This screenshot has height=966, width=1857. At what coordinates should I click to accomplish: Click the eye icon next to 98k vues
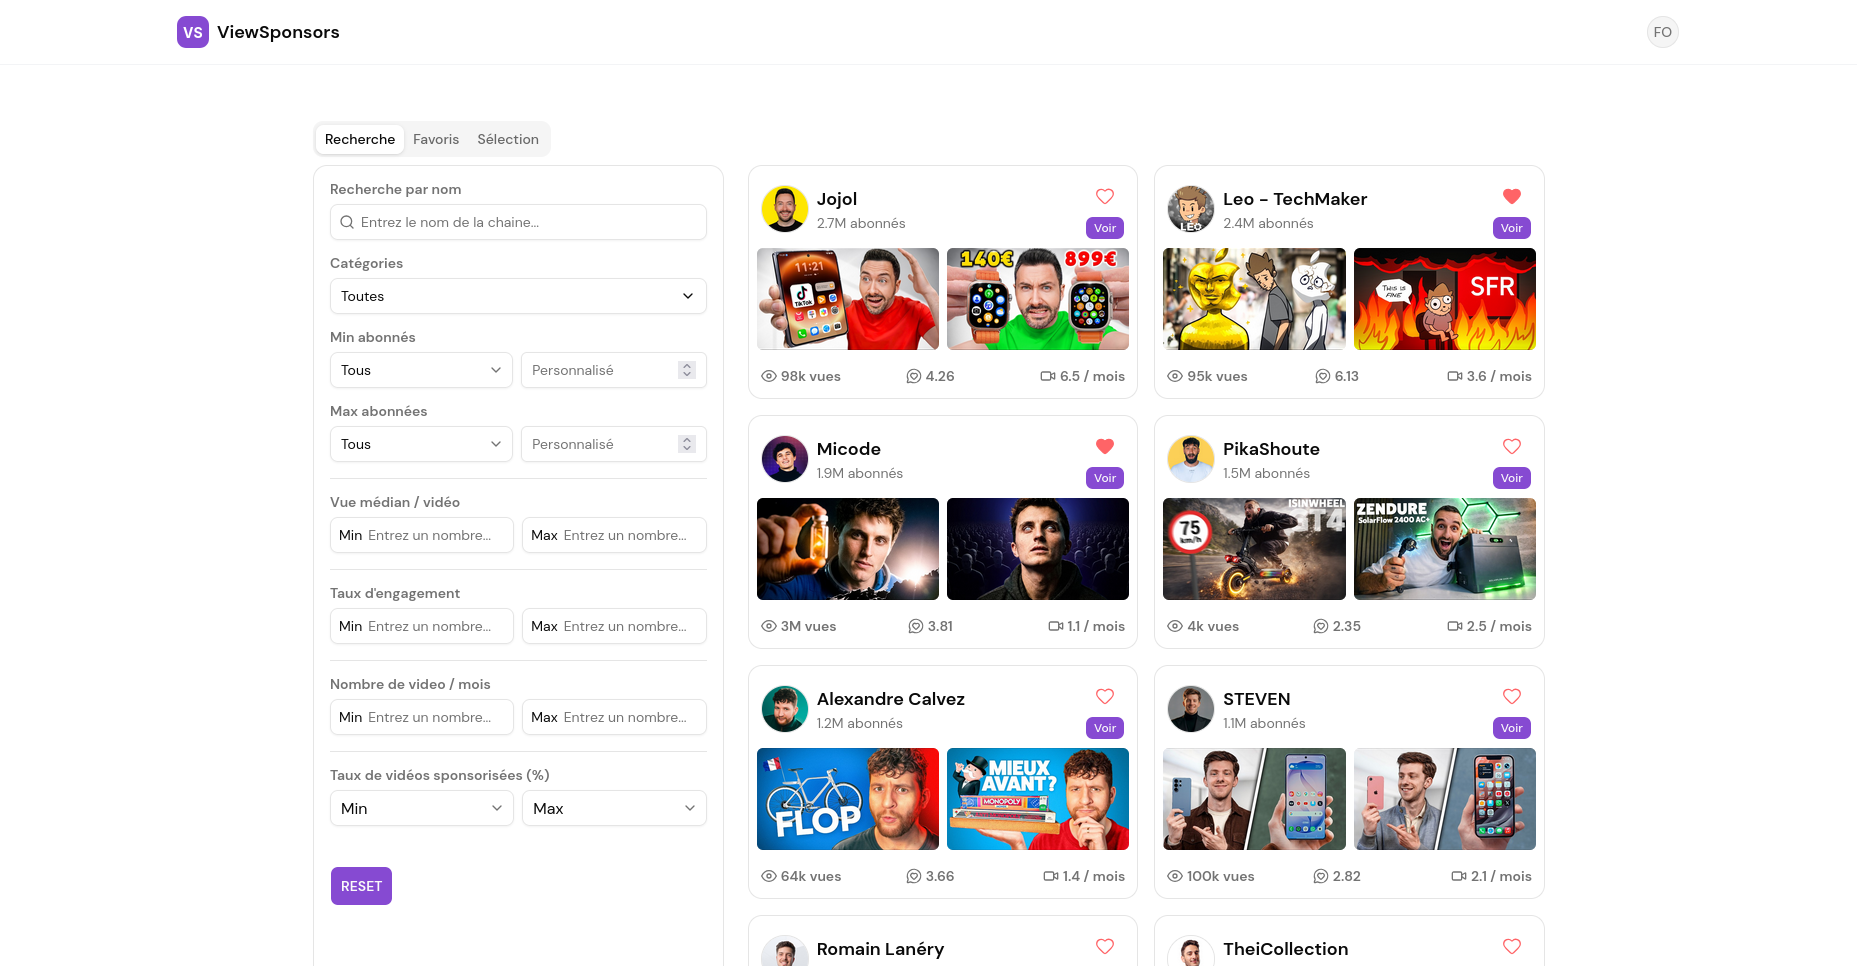pyautogui.click(x=769, y=376)
